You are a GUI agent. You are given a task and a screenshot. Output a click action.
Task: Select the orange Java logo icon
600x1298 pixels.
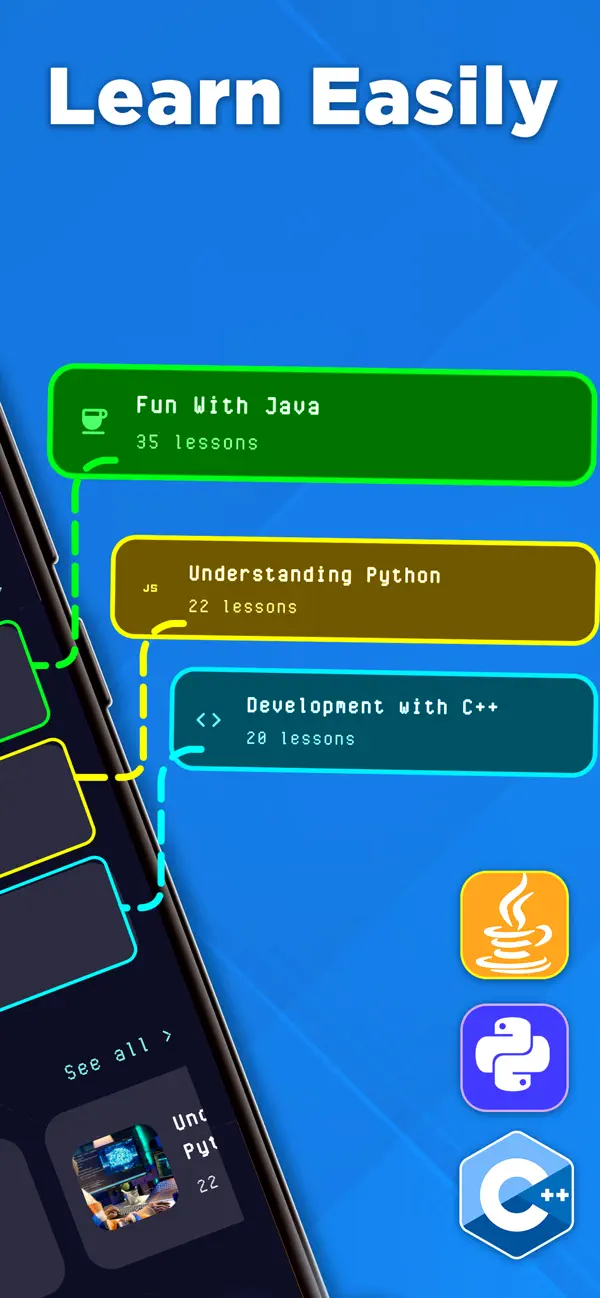(514, 925)
